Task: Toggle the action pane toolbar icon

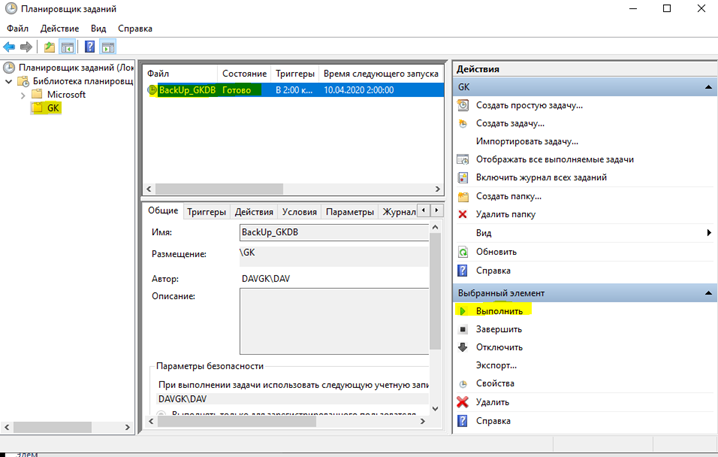Action: [108, 47]
